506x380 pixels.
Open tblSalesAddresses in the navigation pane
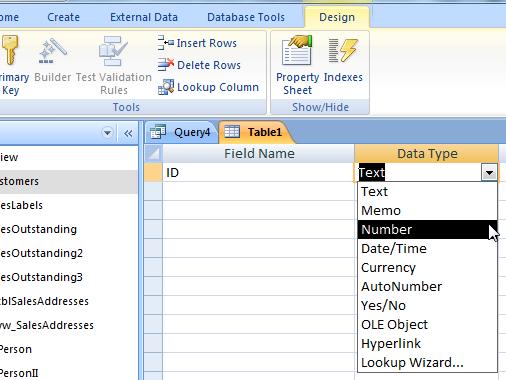68,301
